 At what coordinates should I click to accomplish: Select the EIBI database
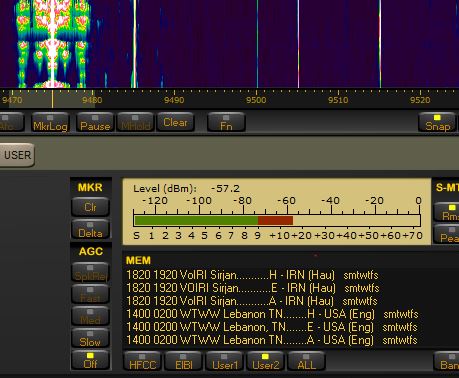coord(183,361)
